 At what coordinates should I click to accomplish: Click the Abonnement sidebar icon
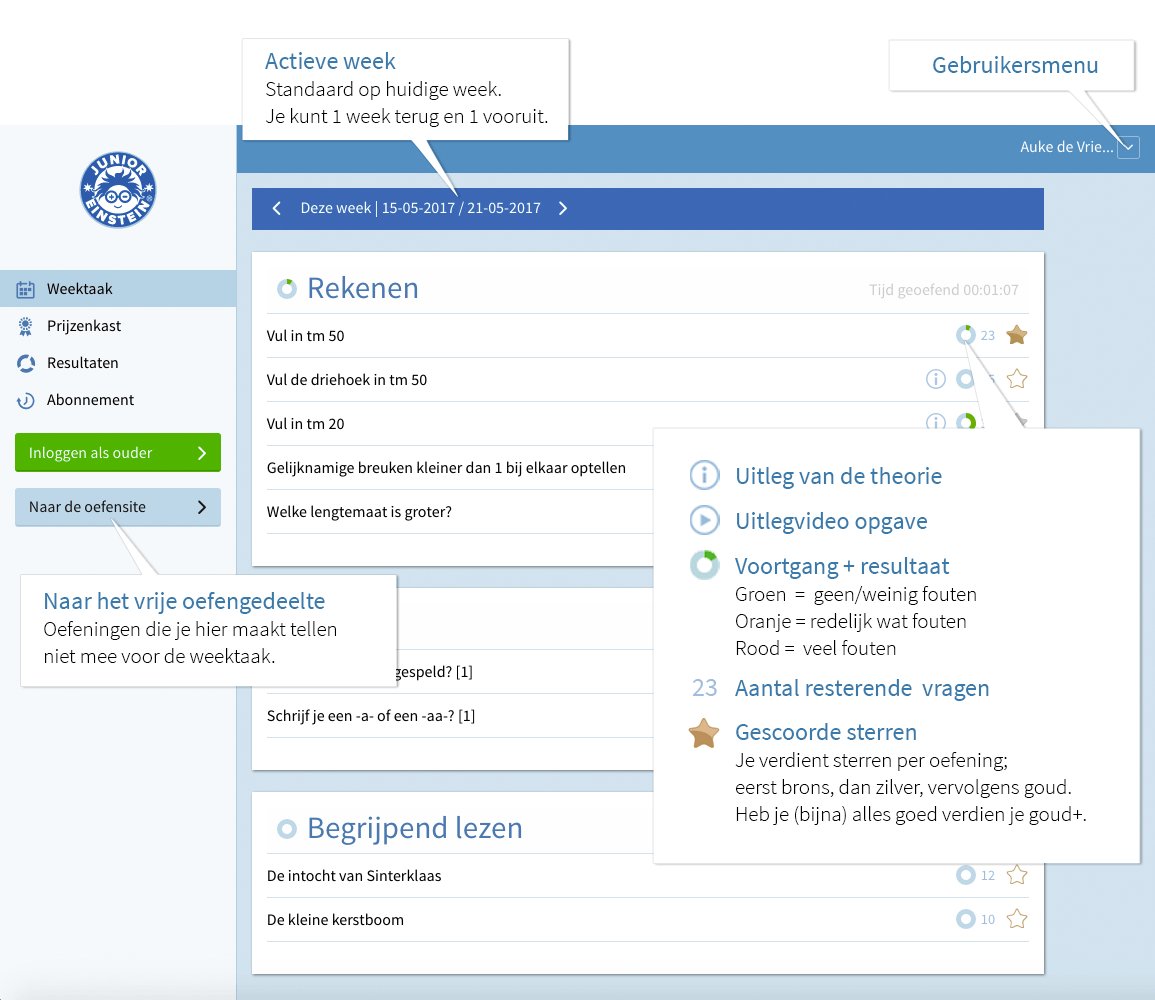26,400
